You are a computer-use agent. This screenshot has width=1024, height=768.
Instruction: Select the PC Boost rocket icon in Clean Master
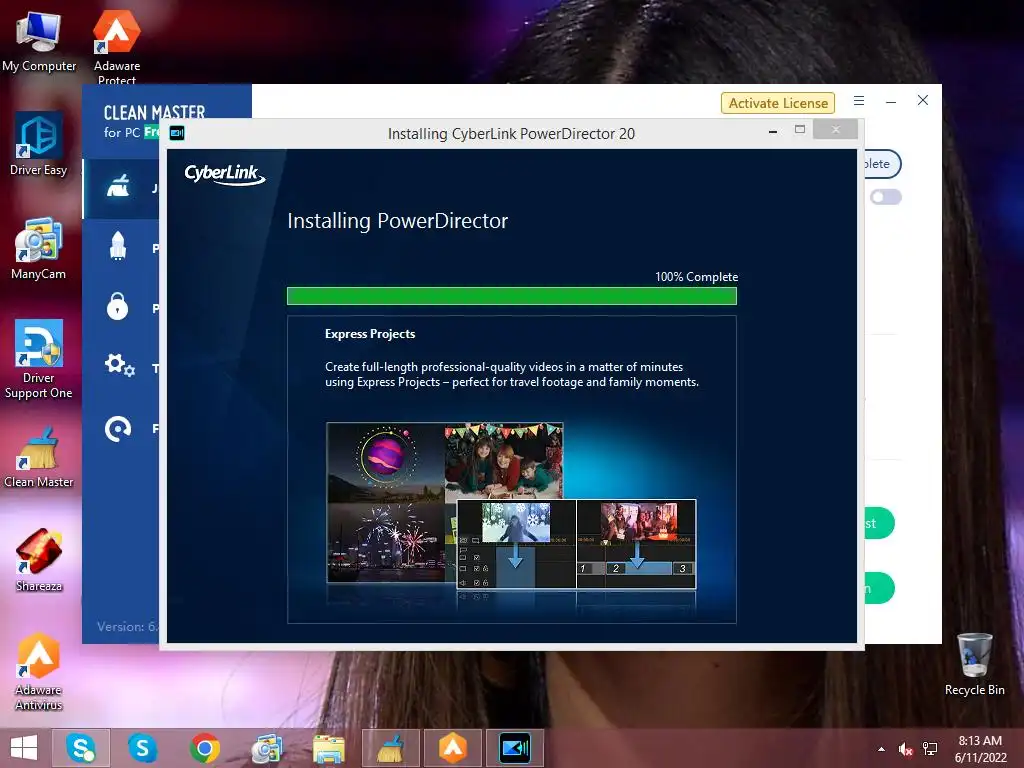tap(118, 246)
